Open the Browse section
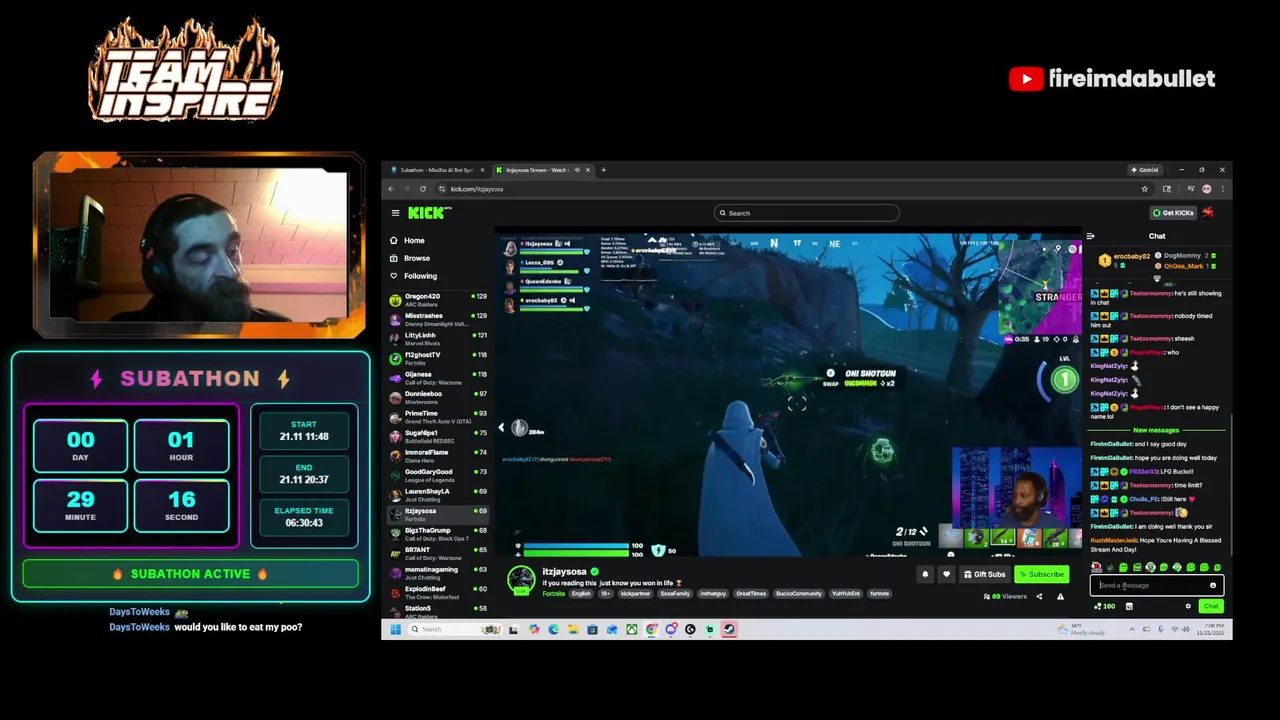1280x720 pixels. [x=409, y=258]
